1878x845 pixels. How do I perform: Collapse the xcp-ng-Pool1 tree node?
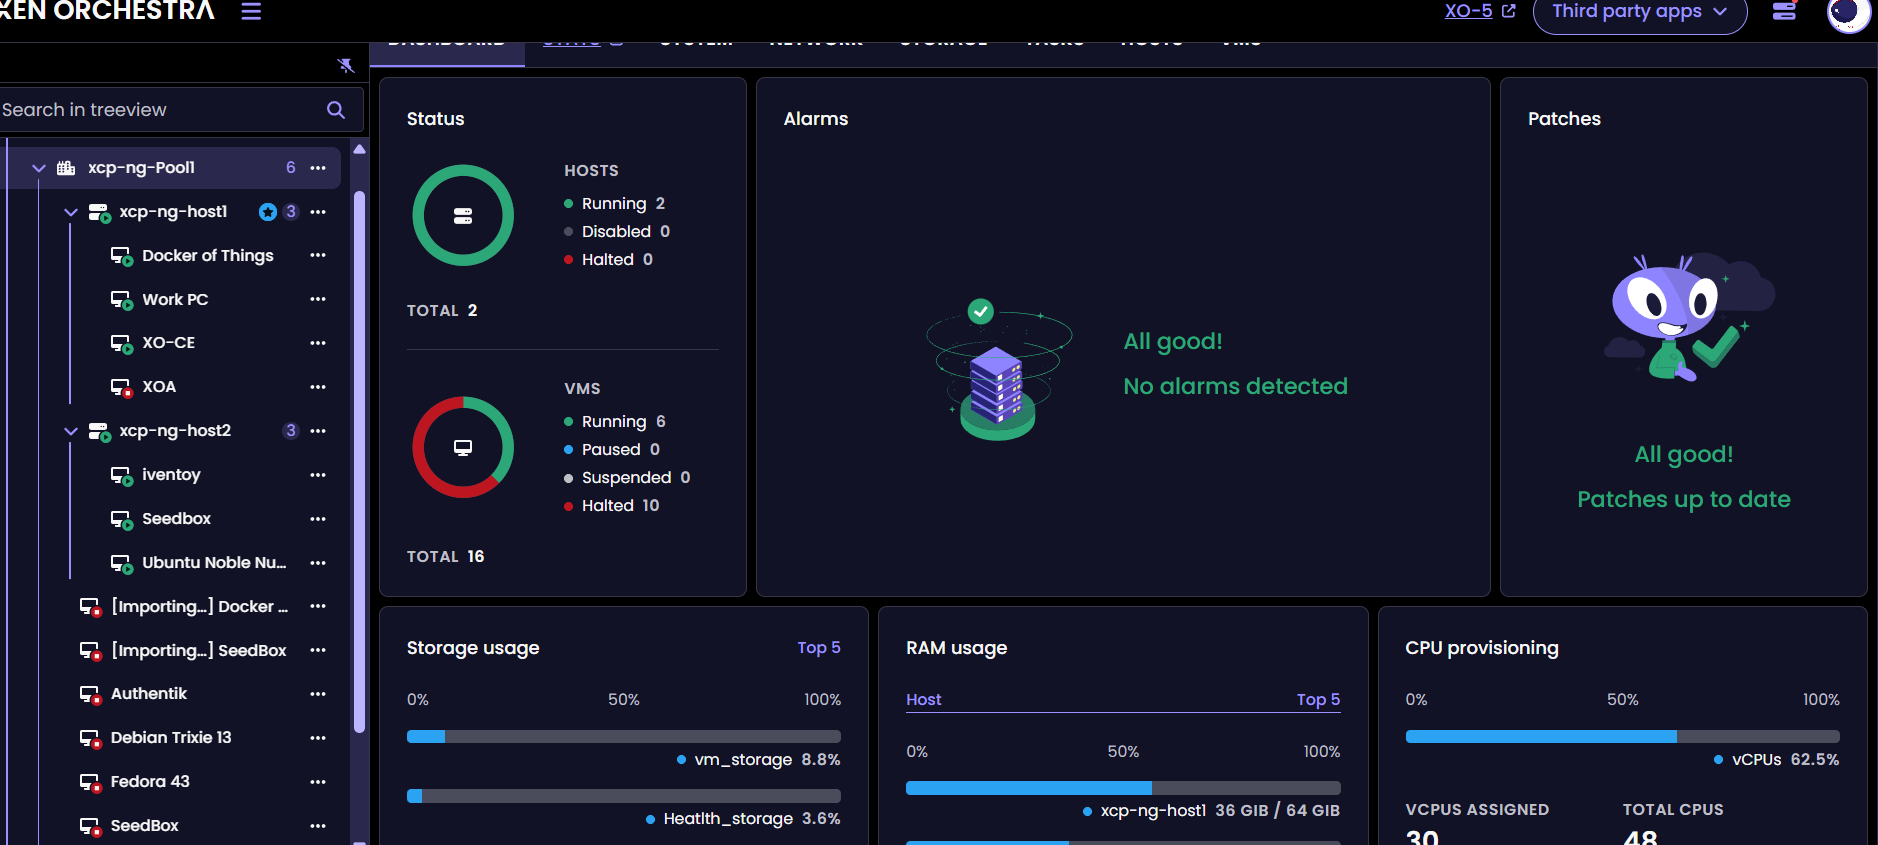pyautogui.click(x=39, y=168)
